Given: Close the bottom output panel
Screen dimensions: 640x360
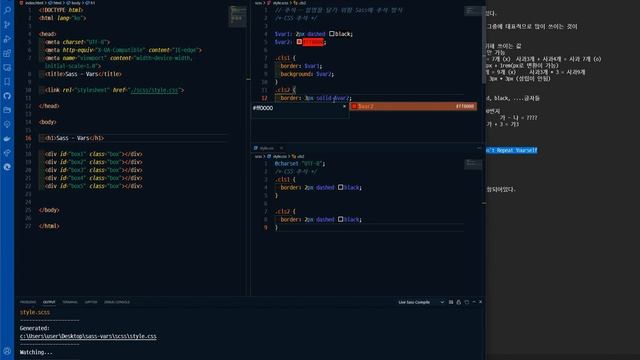Looking at the screenshot, I should (480, 302).
